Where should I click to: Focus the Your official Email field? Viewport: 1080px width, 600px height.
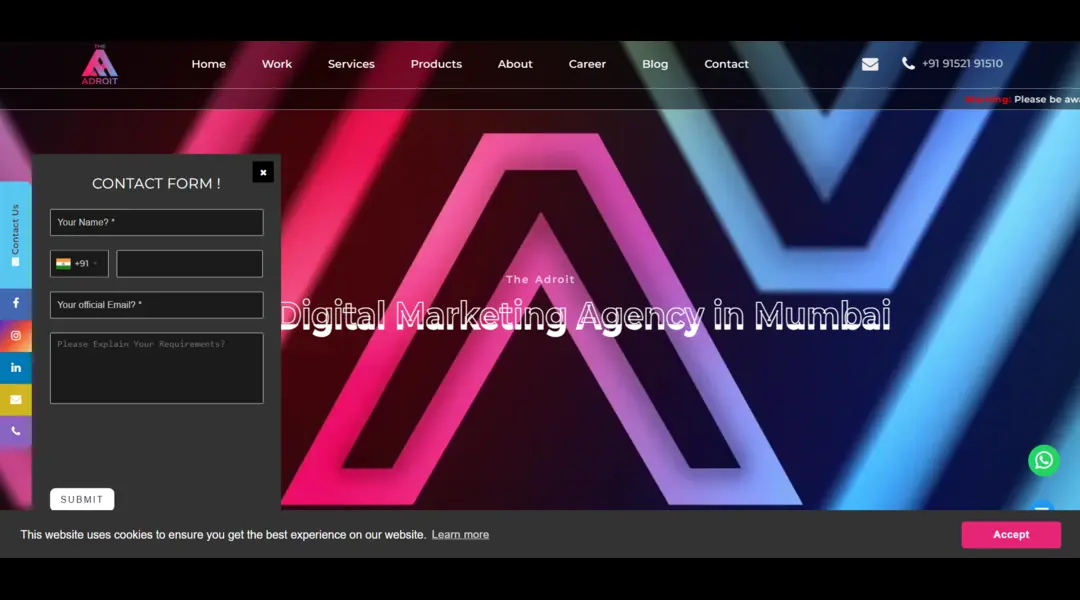click(156, 305)
